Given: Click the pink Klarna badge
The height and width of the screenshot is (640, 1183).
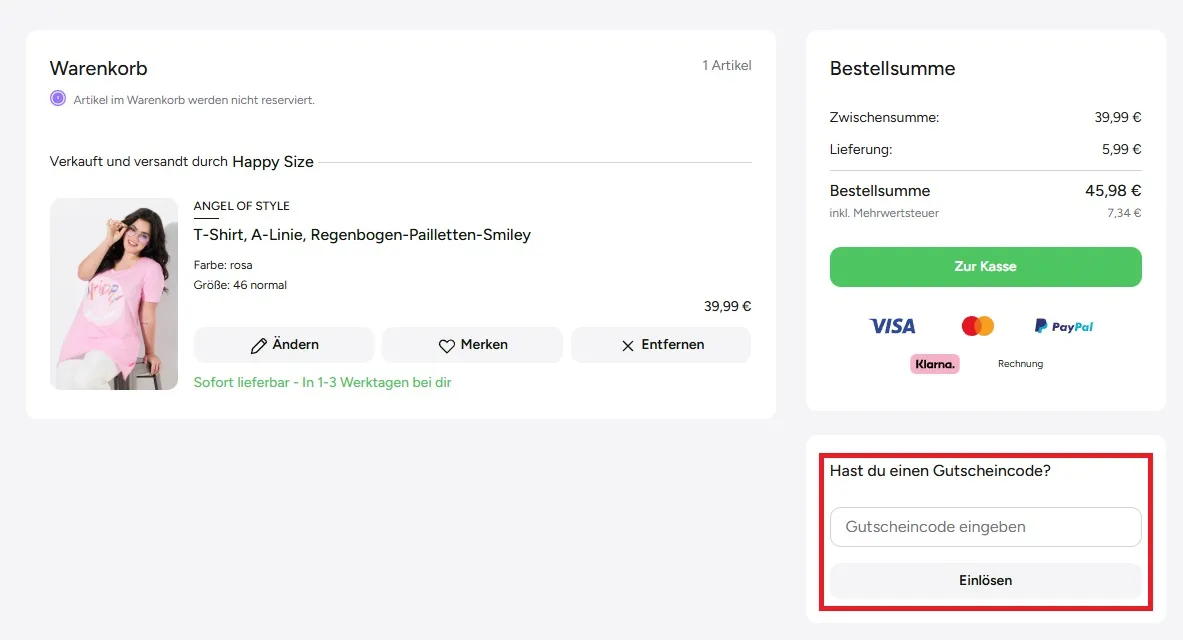Looking at the screenshot, I should tap(935, 364).
